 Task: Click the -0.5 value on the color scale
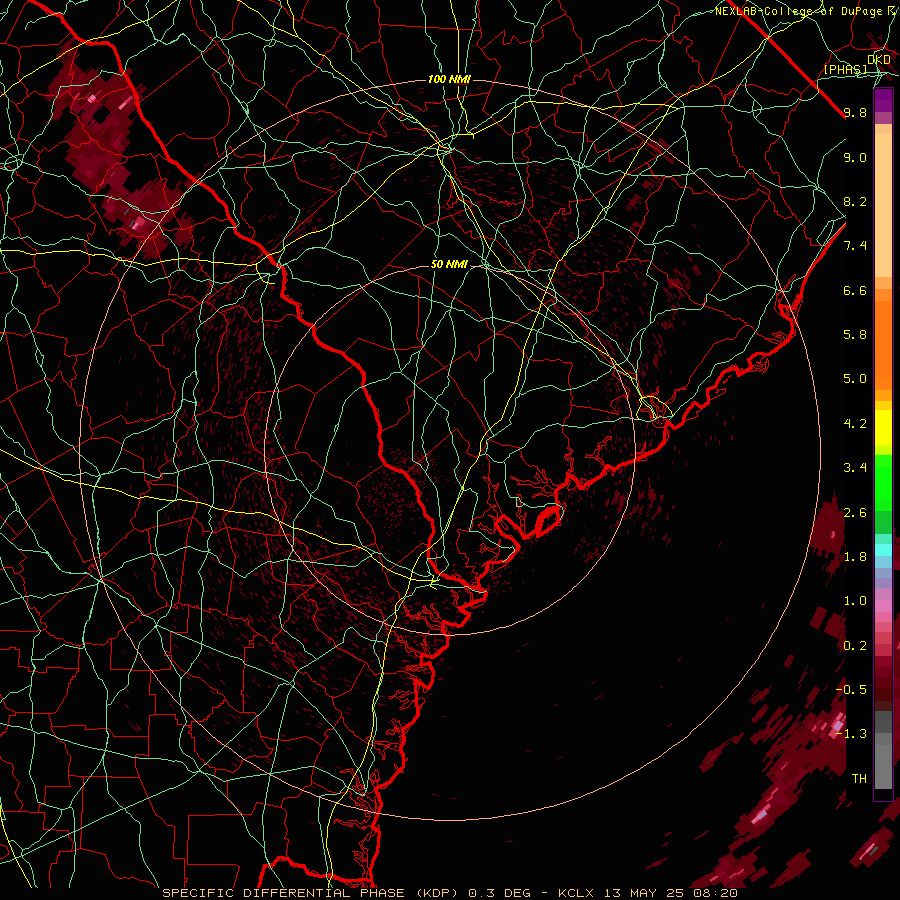tap(851, 690)
